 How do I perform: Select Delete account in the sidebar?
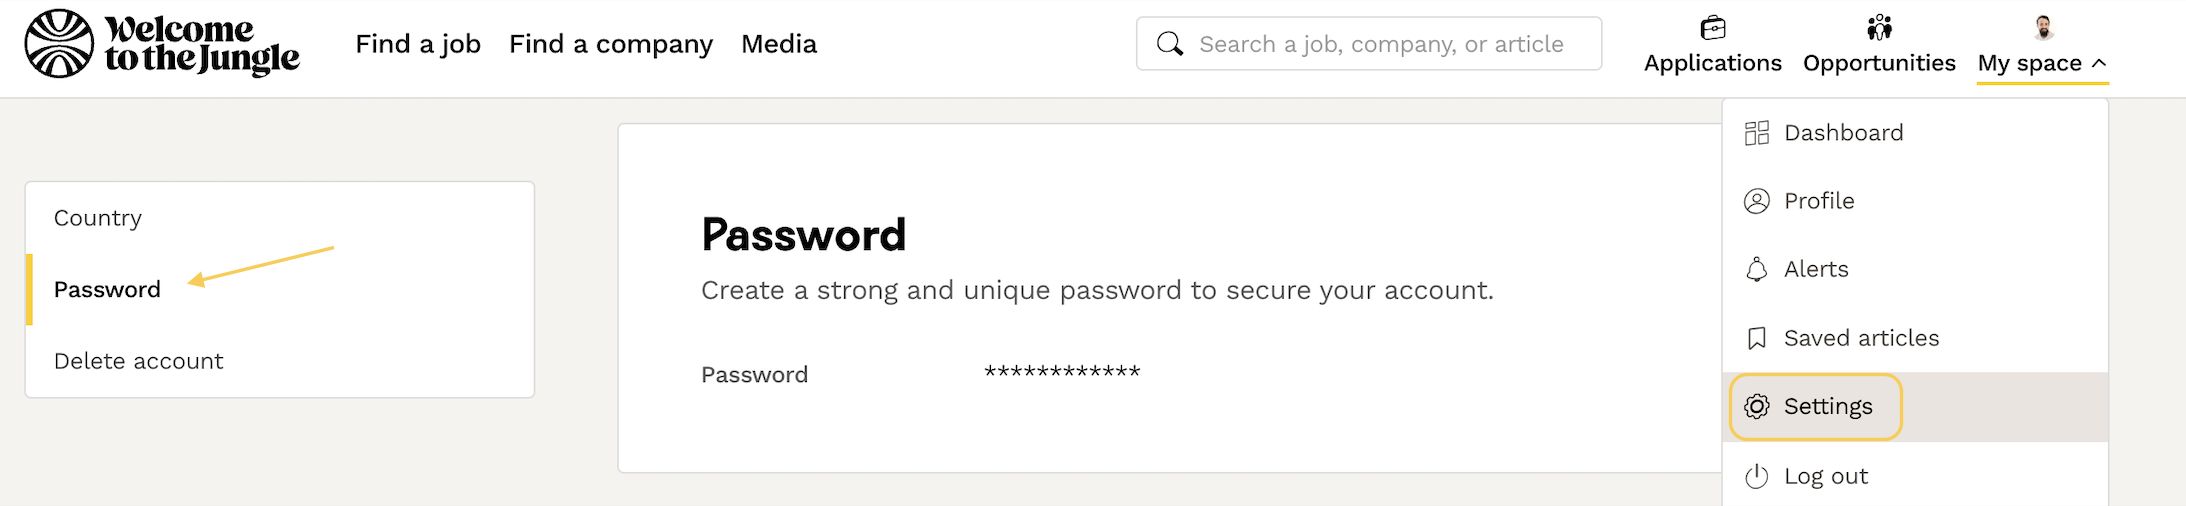click(139, 361)
